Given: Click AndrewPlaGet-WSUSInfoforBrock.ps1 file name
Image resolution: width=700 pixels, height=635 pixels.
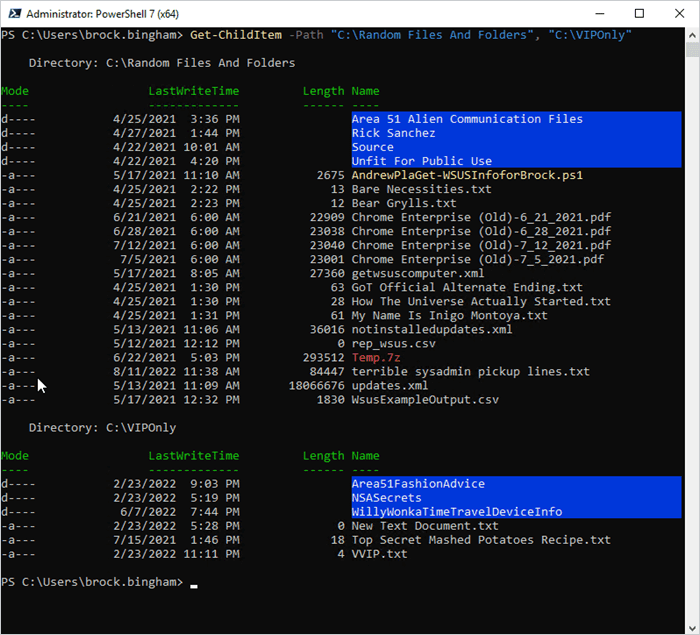Looking at the screenshot, I should click(x=467, y=175).
